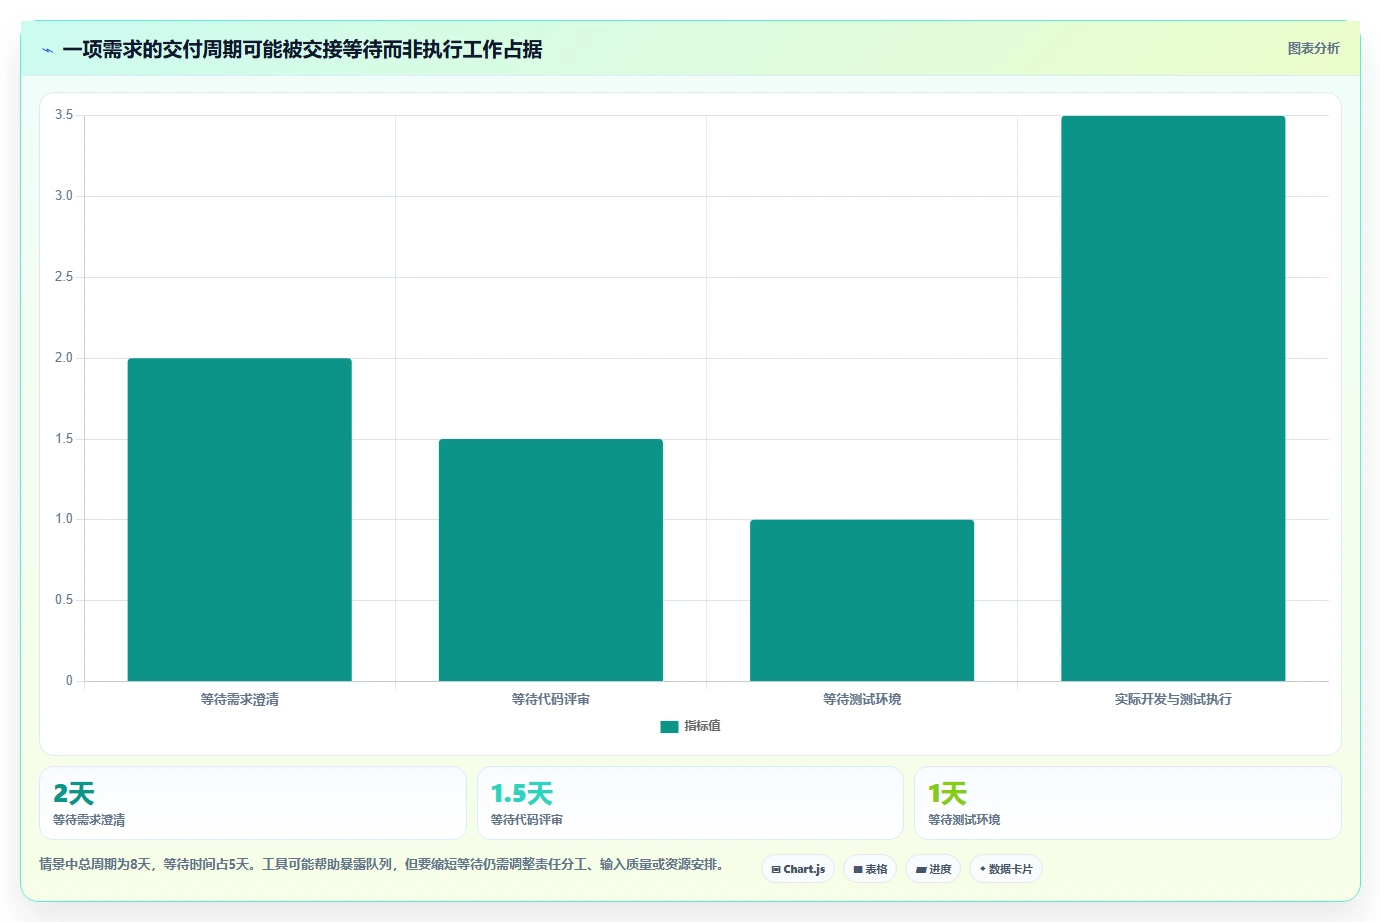
Task: Select the 实际开发与测试执行 bar
Action: click(1173, 398)
